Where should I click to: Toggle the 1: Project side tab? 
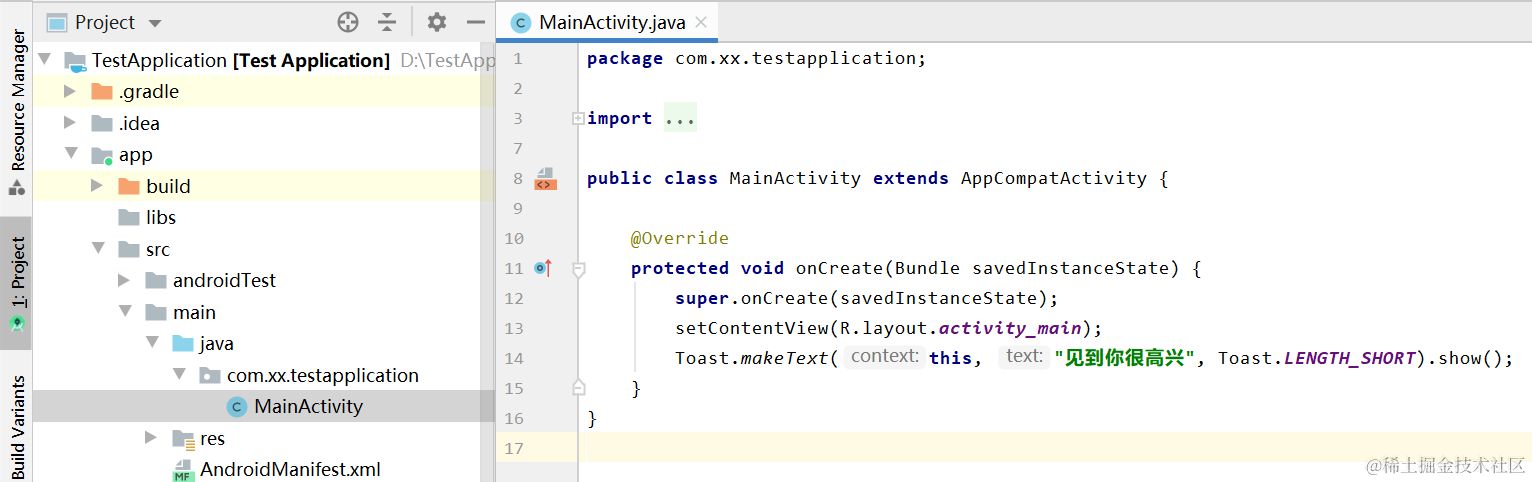click(17, 283)
